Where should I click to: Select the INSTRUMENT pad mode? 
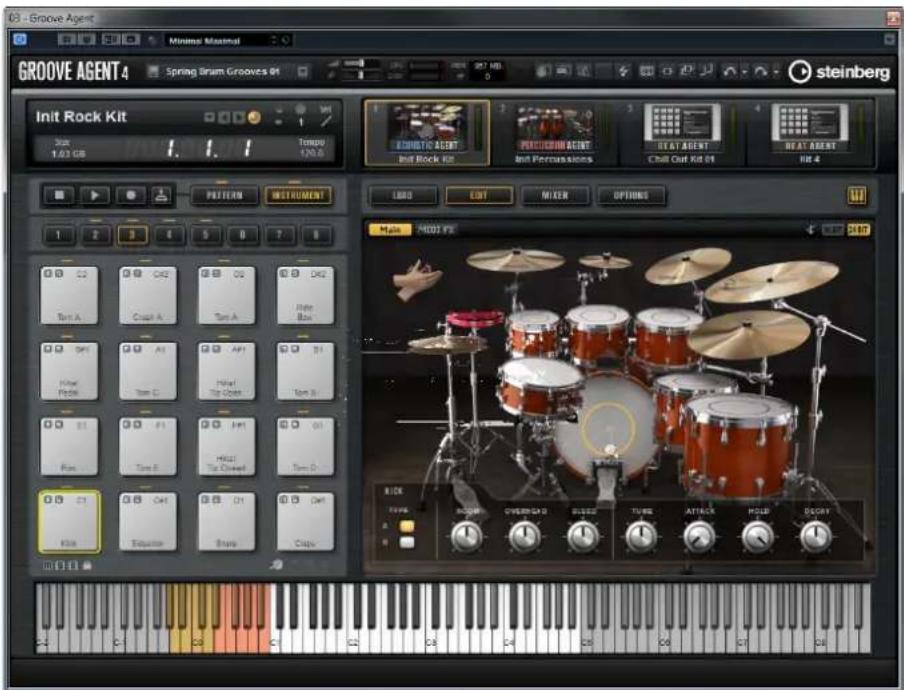point(298,195)
